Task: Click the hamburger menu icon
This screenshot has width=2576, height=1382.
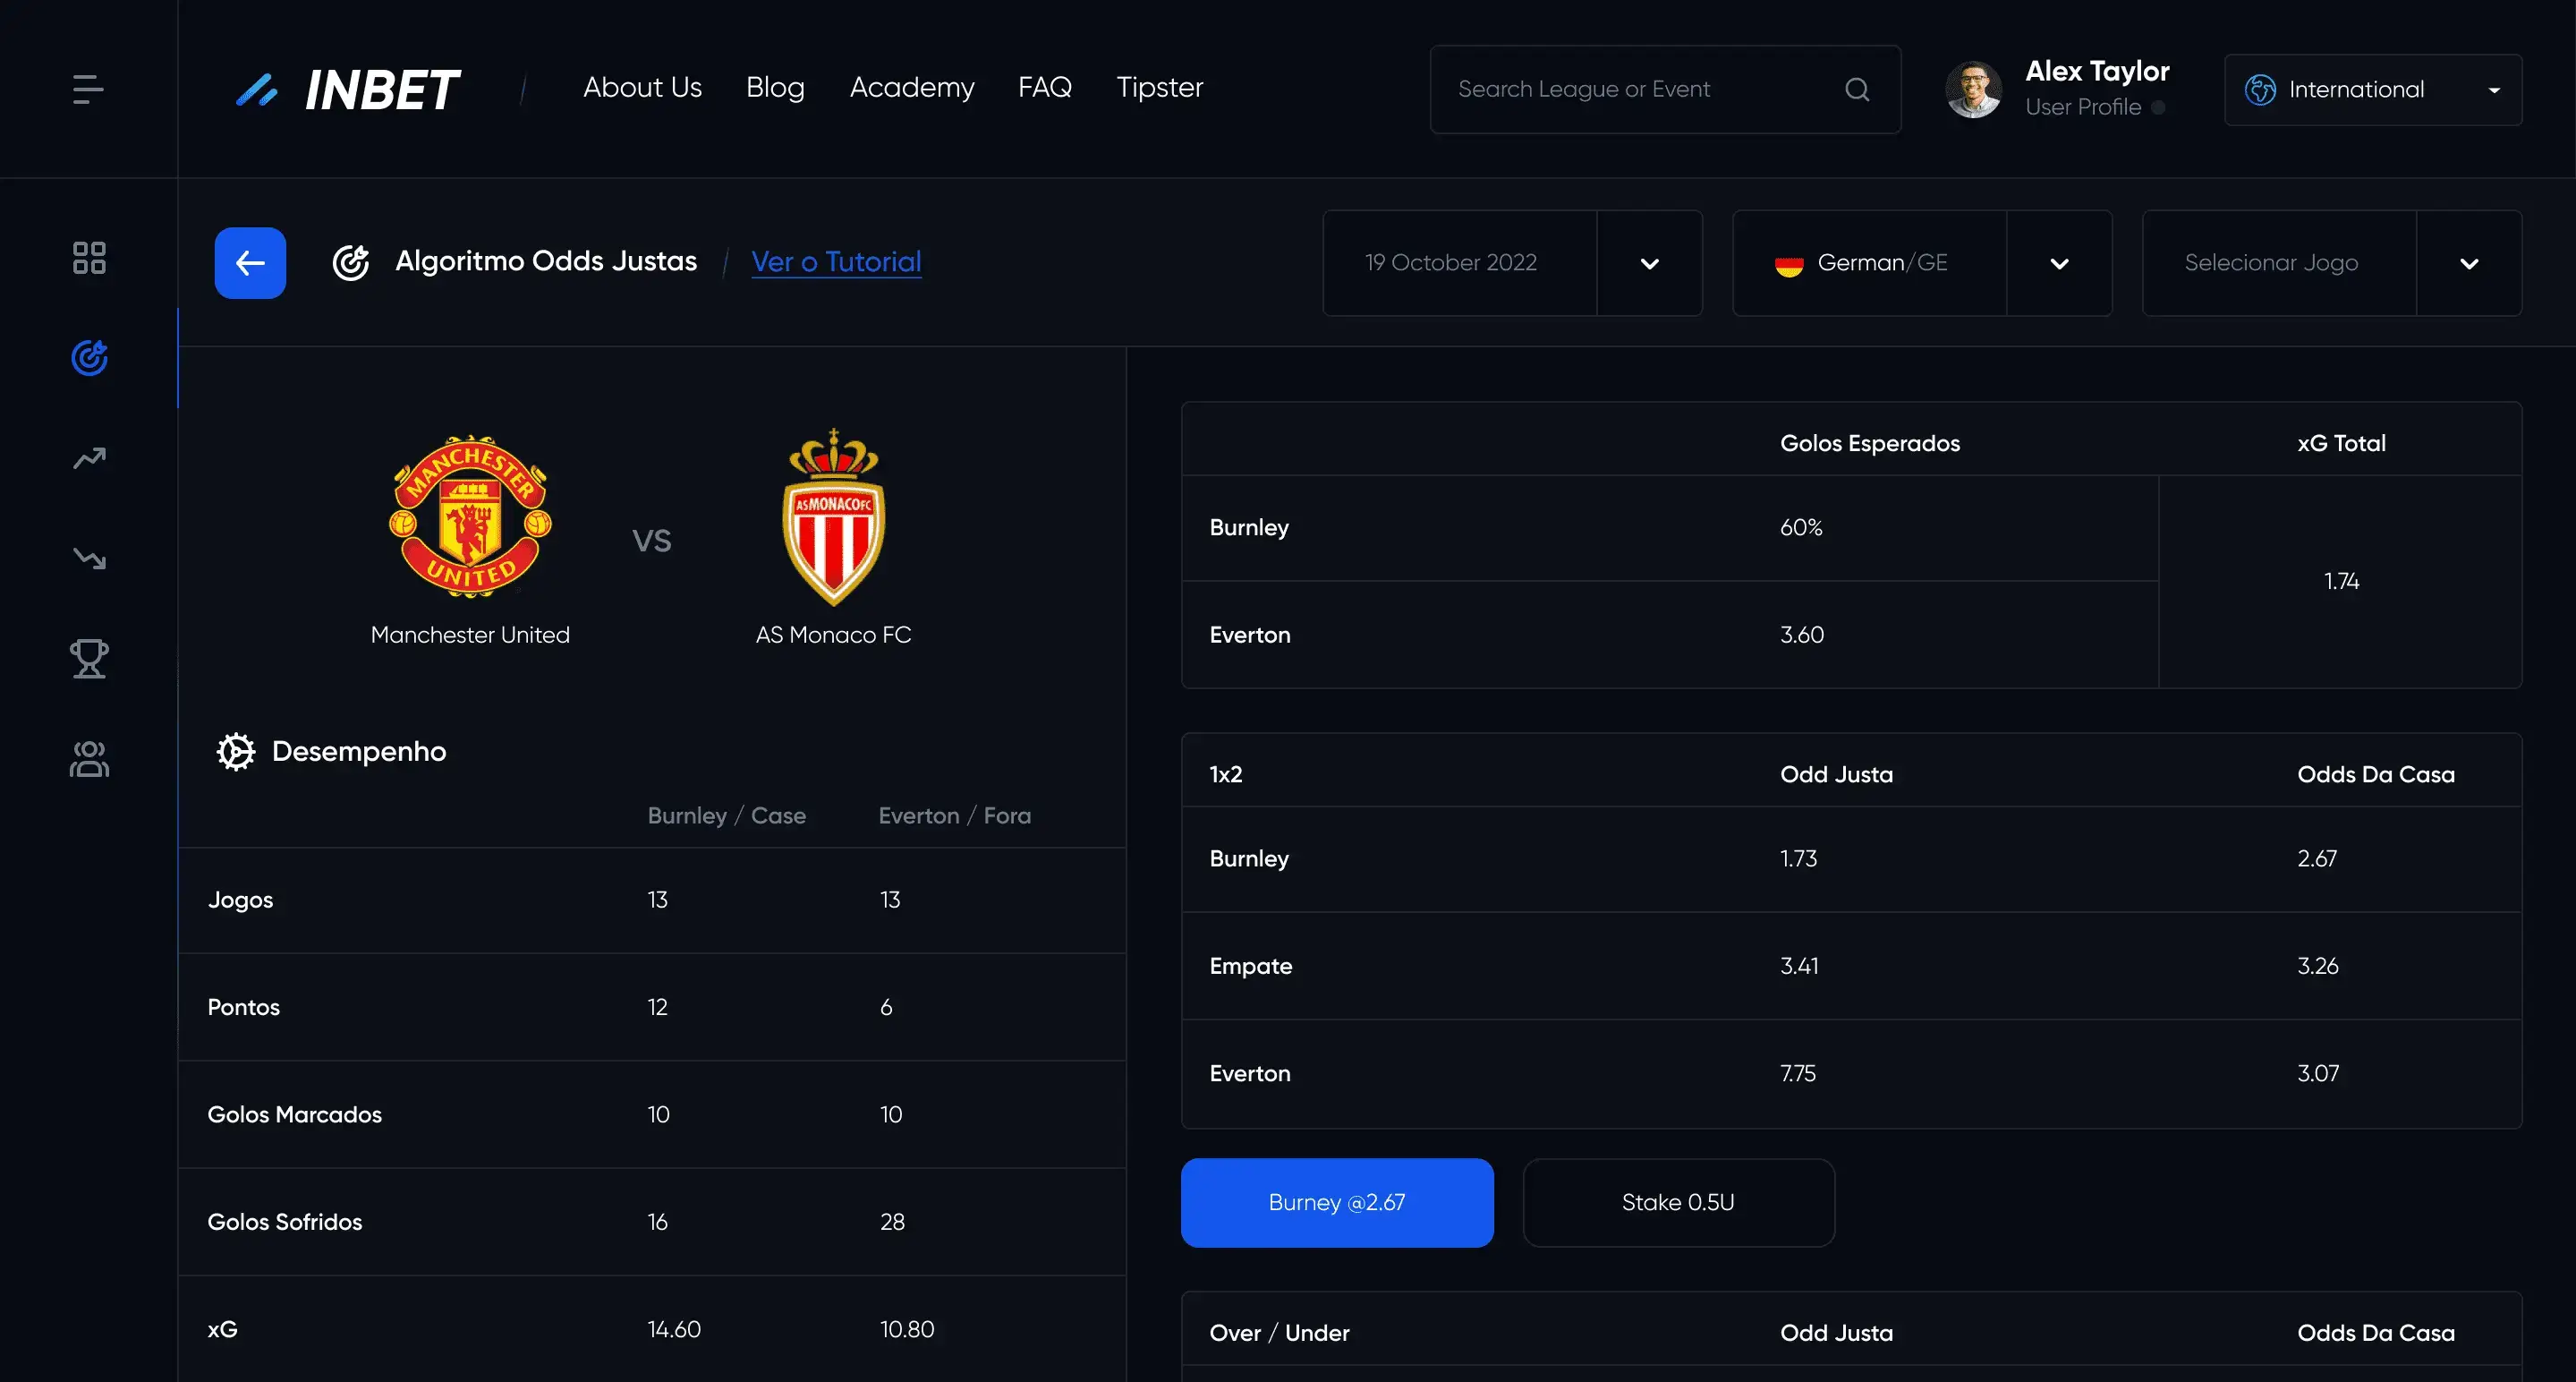Action: click(88, 89)
